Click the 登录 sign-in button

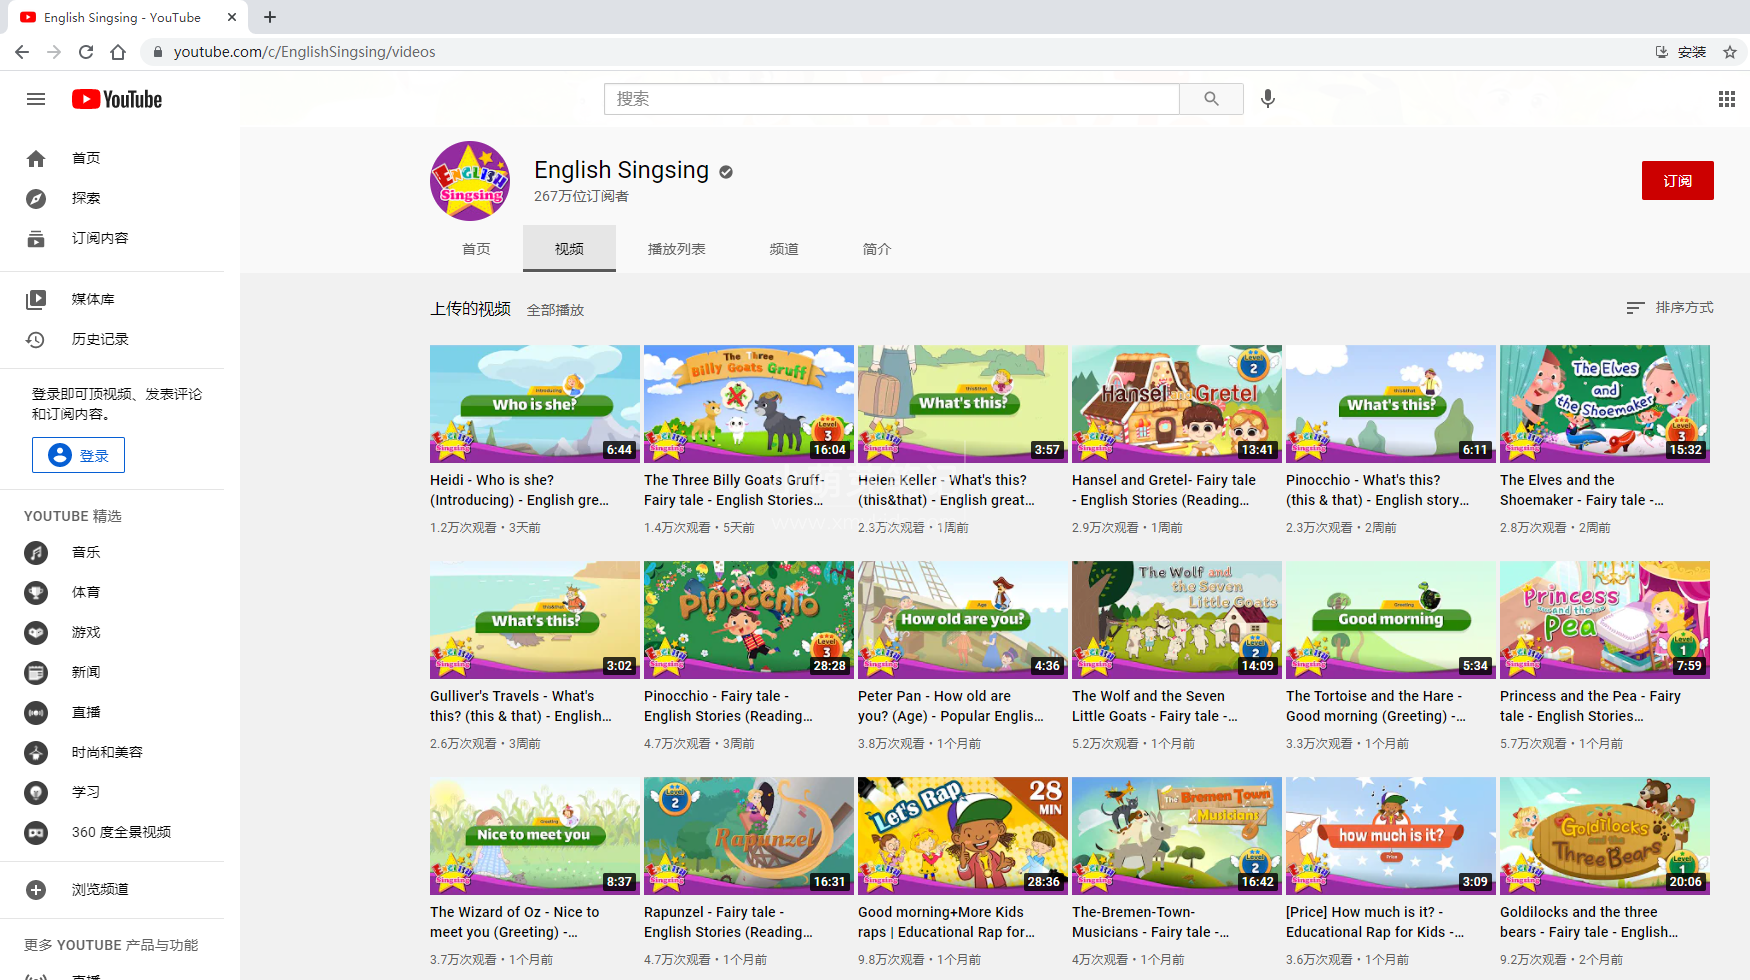tap(78, 455)
